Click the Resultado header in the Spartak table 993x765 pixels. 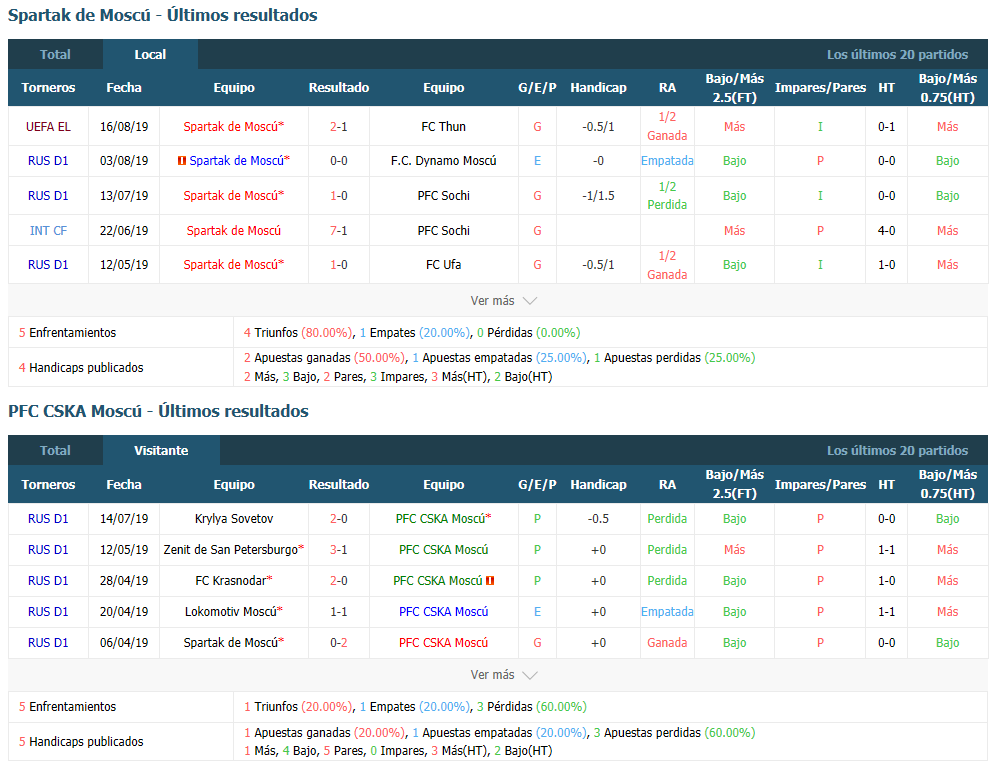pyautogui.click(x=339, y=88)
